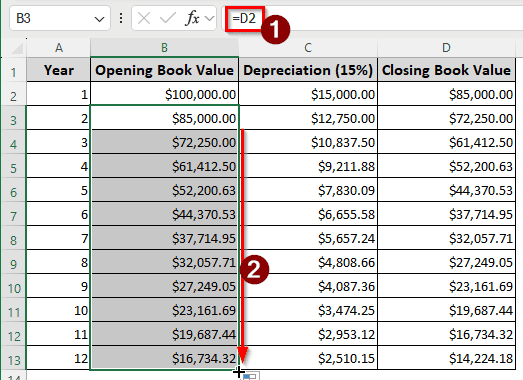Select cell with $10,837.50
This screenshot has height=380, width=523.
tap(308, 142)
